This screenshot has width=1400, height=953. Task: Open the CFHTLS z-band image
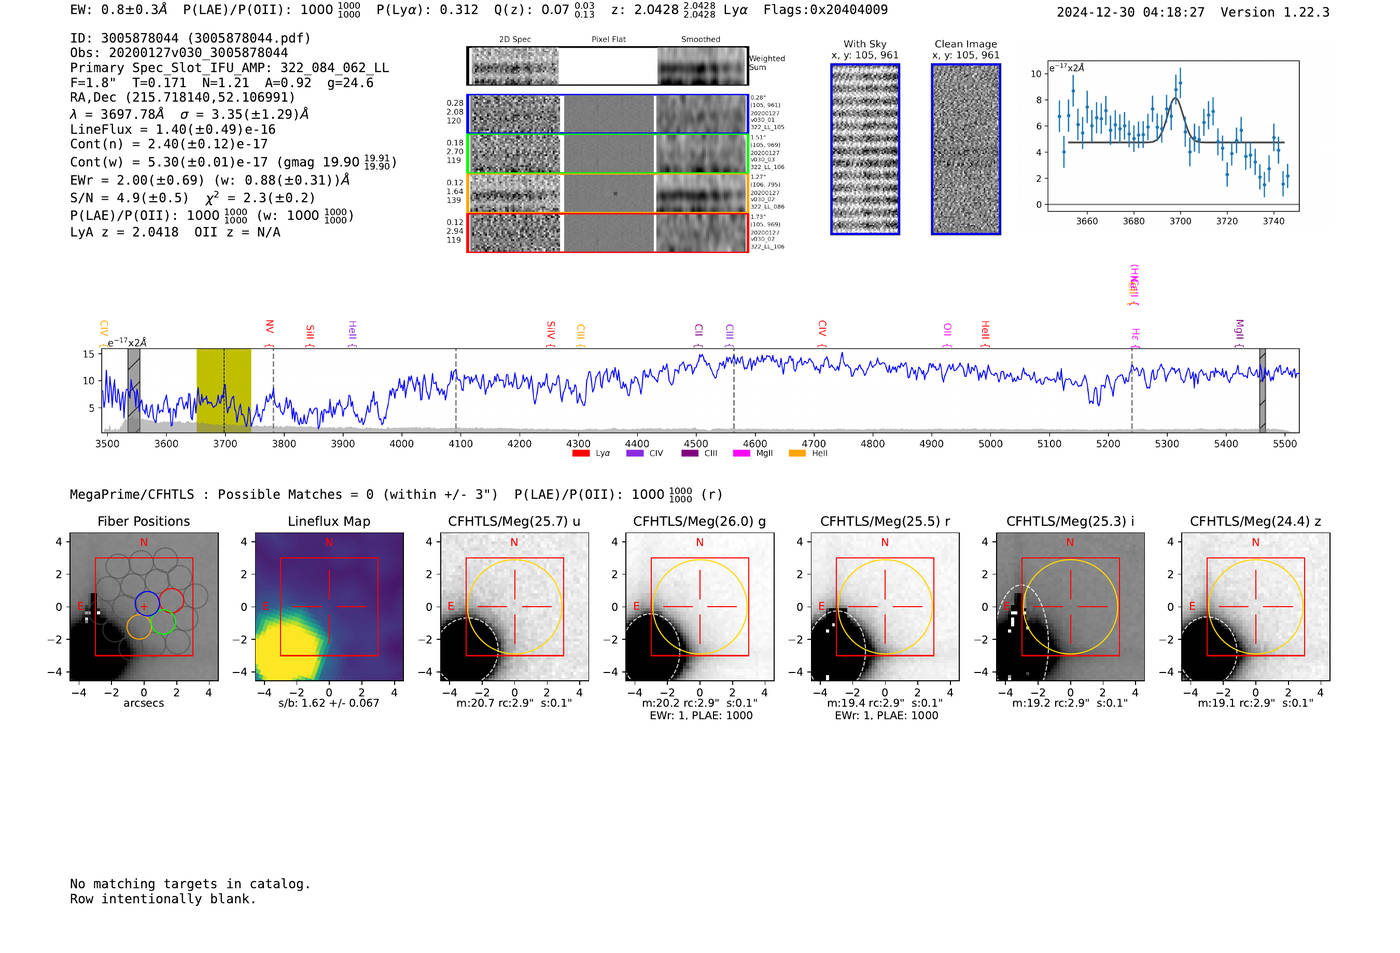[x=1255, y=607]
